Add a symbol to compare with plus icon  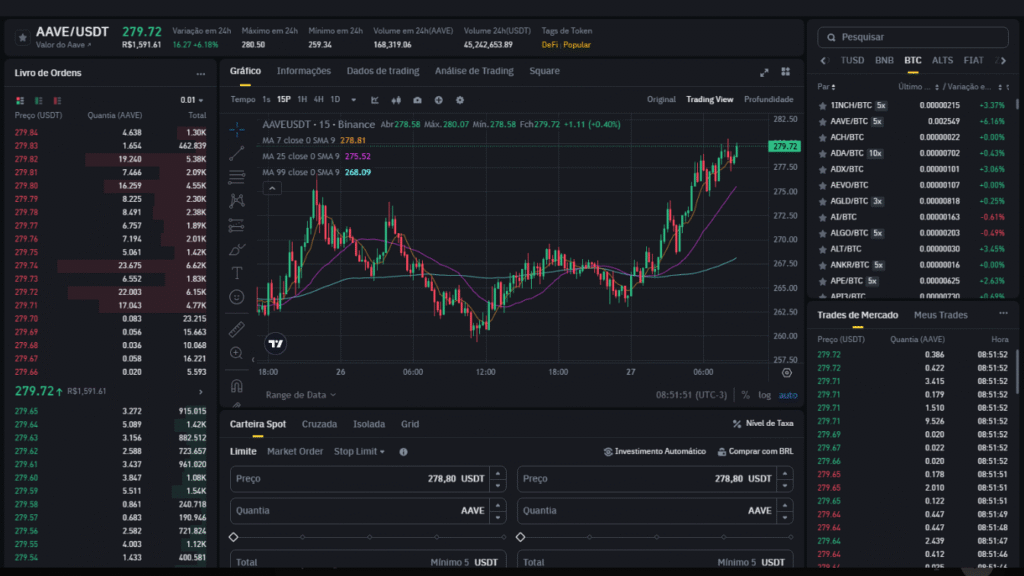click(x=438, y=100)
